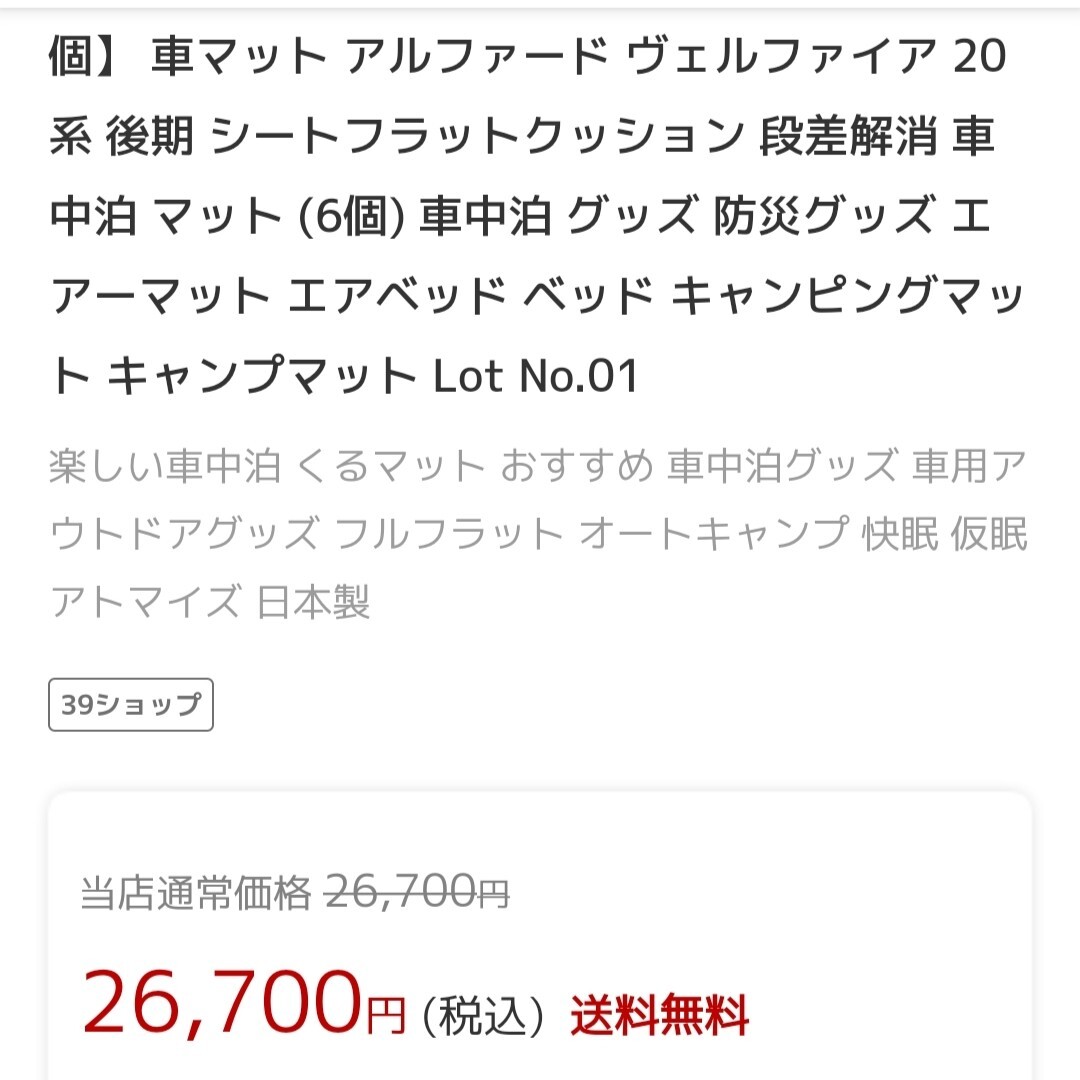Click the strikethrough 26,700円 regular price
This screenshot has height=1080, width=1080.
(x=418, y=892)
